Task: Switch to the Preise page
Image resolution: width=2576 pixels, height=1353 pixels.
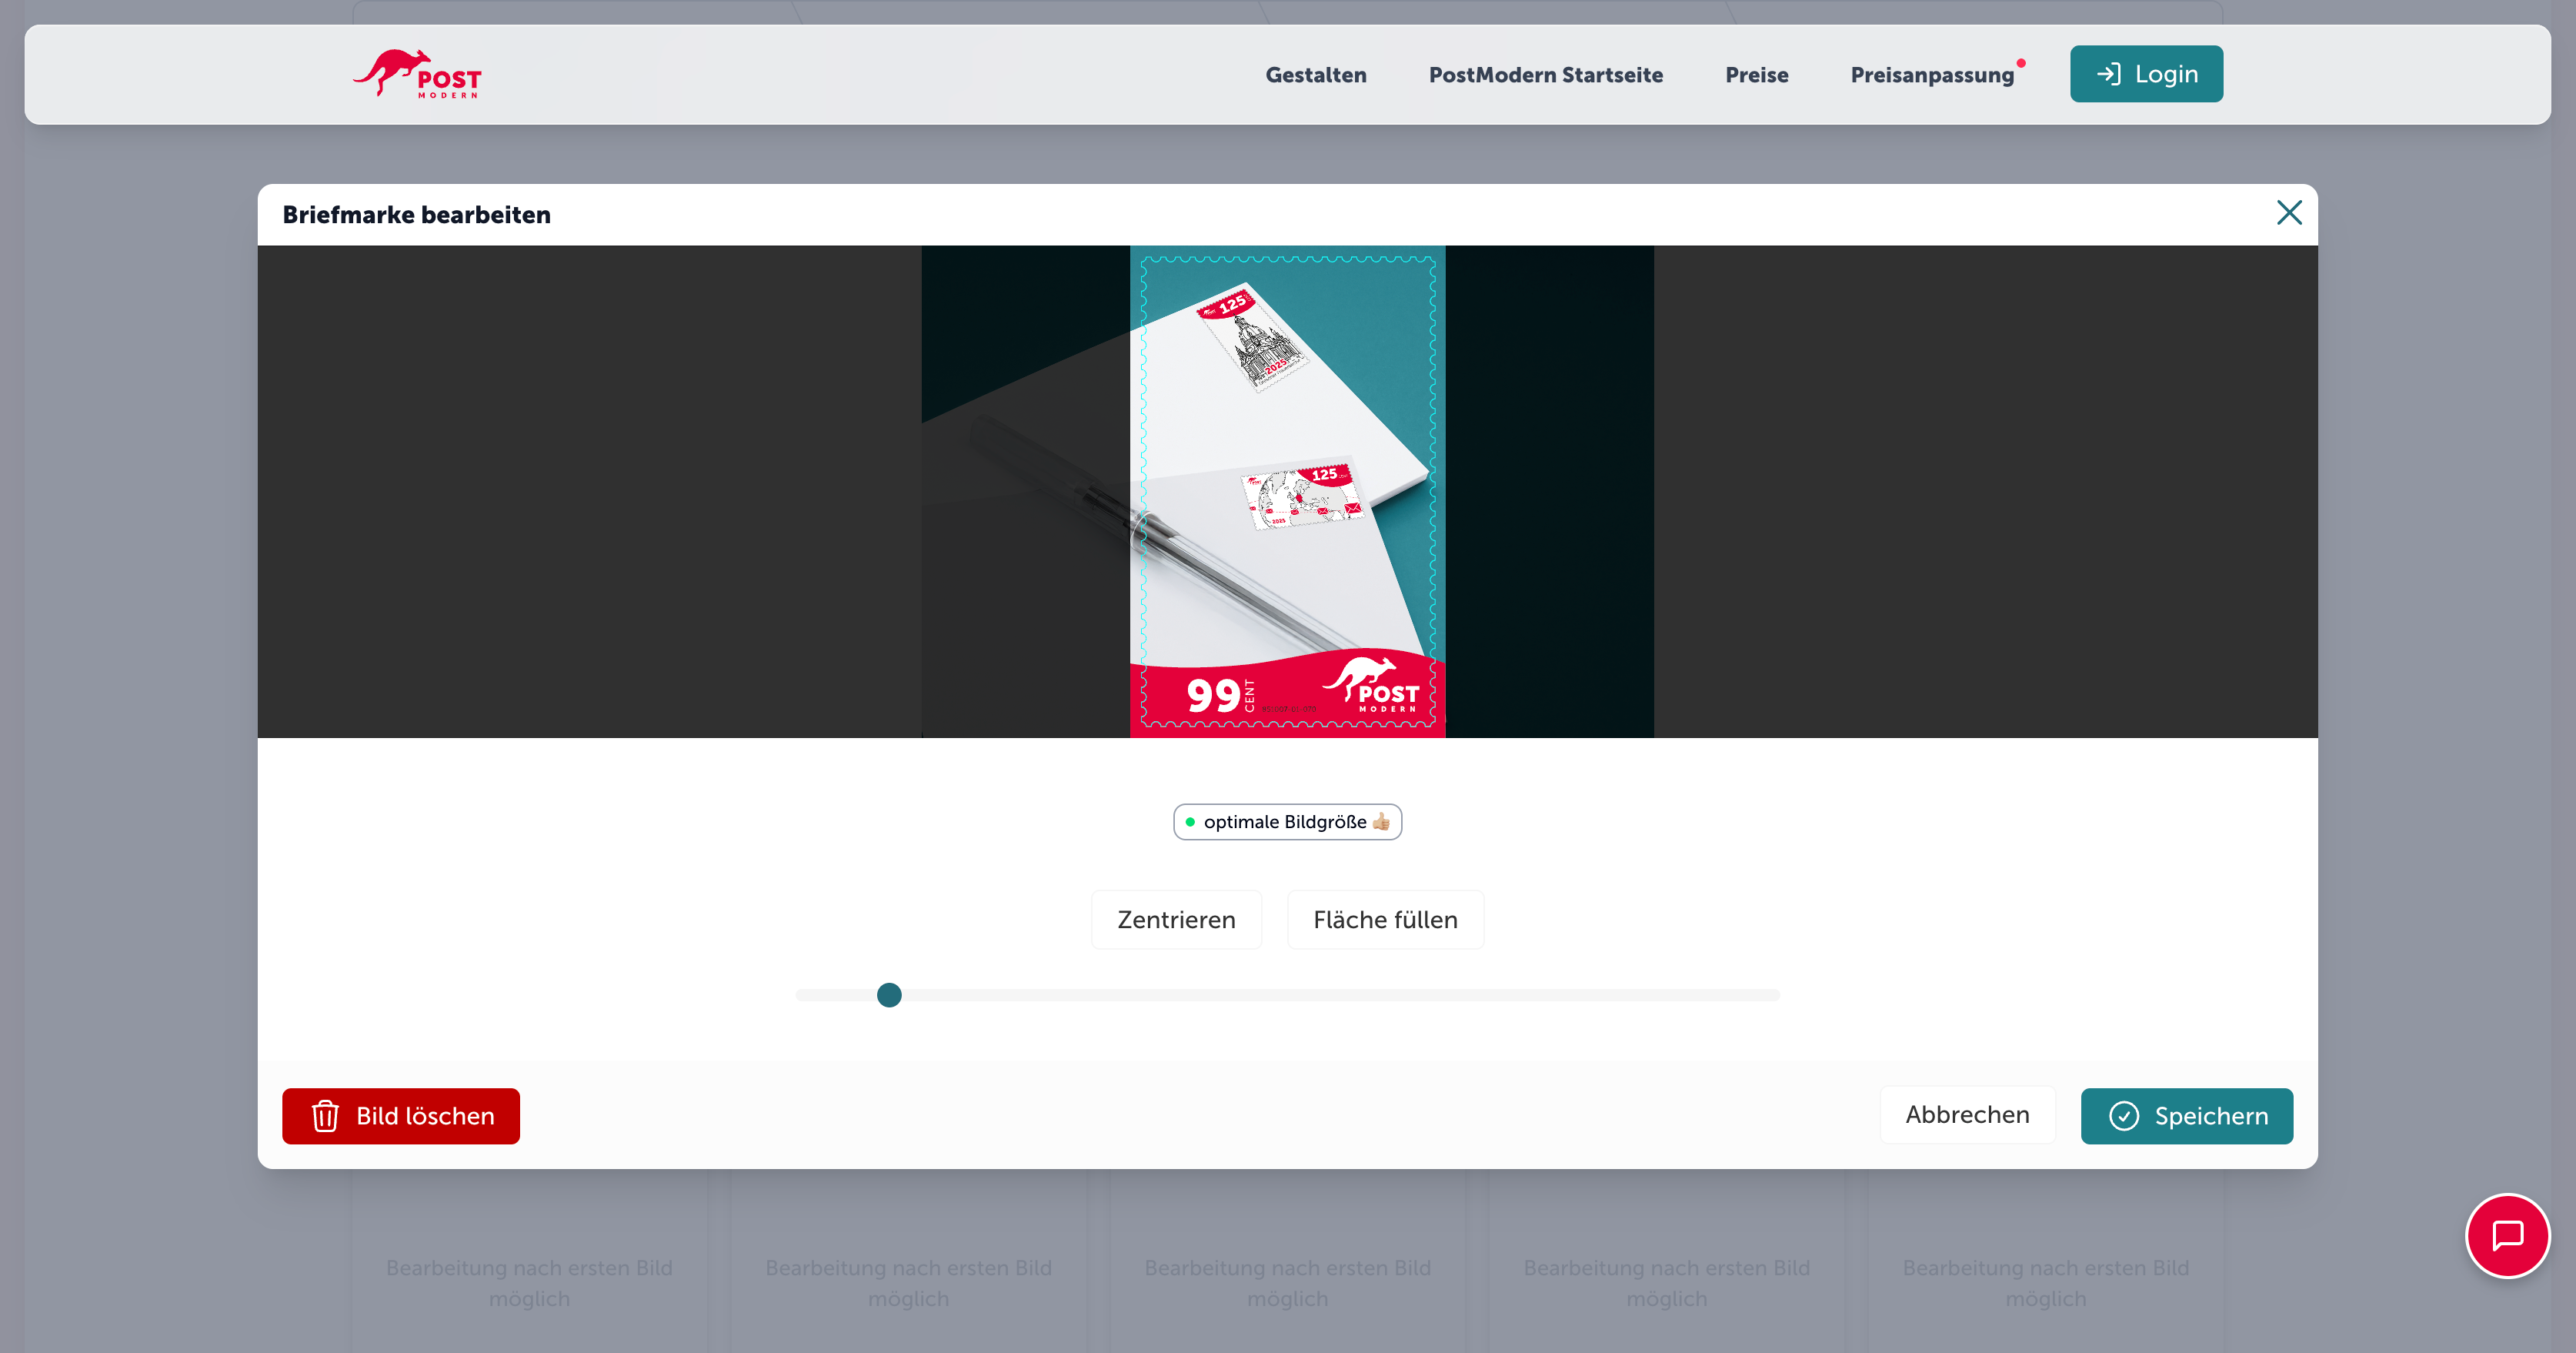Action: click(x=1756, y=75)
